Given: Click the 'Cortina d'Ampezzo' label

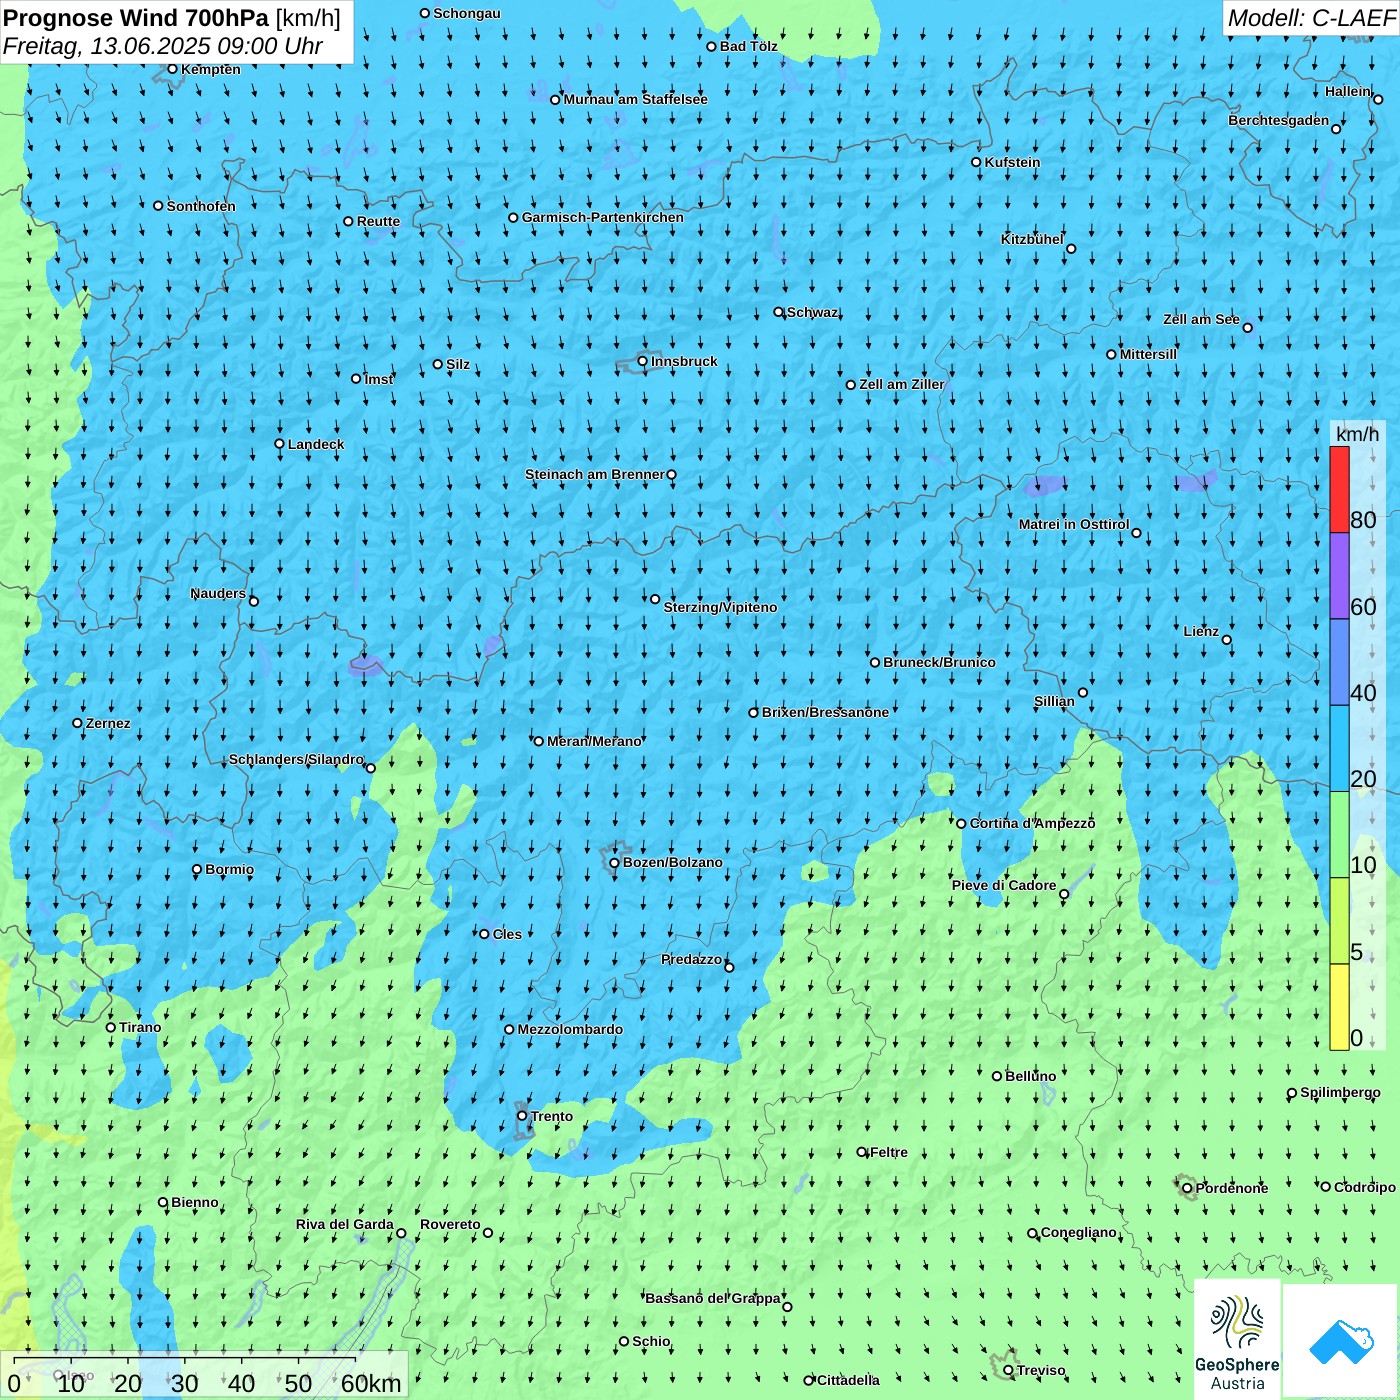Looking at the screenshot, I should coord(1032,823).
